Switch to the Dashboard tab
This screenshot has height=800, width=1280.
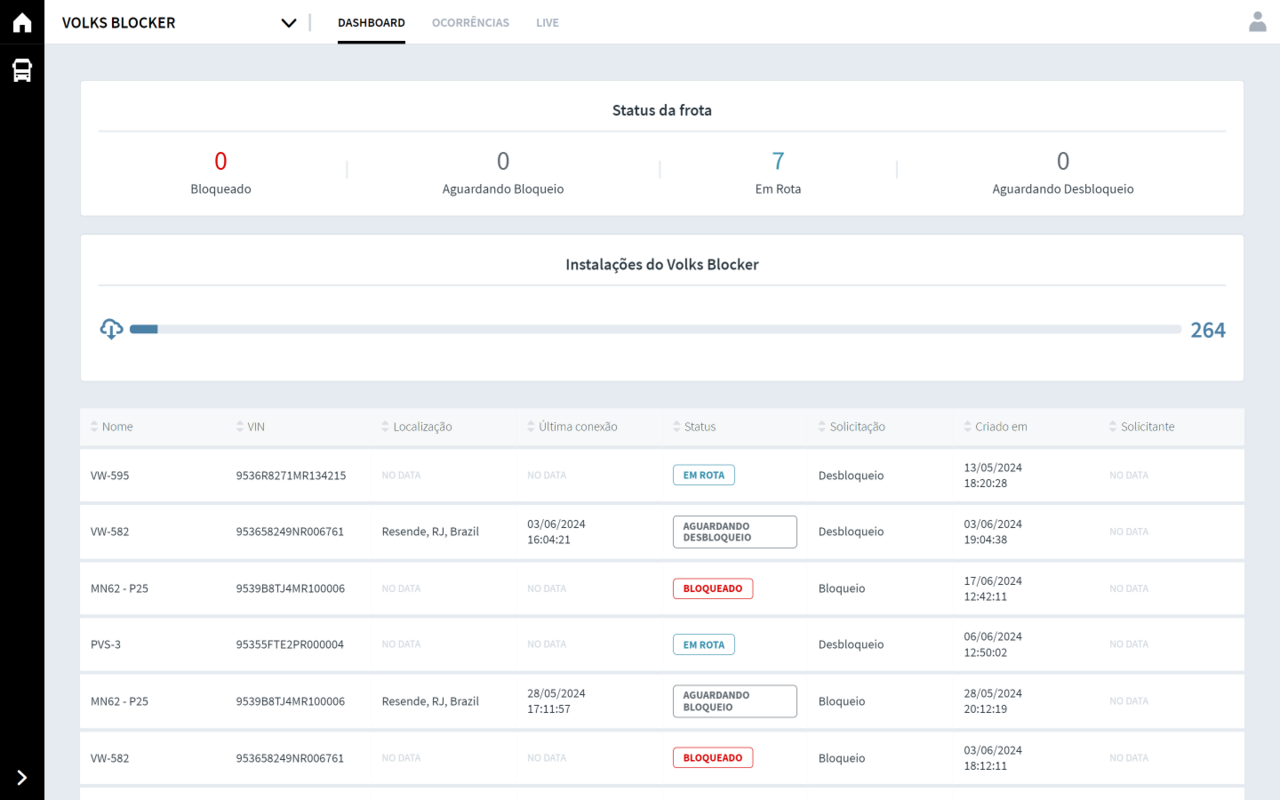coord(371,23)
